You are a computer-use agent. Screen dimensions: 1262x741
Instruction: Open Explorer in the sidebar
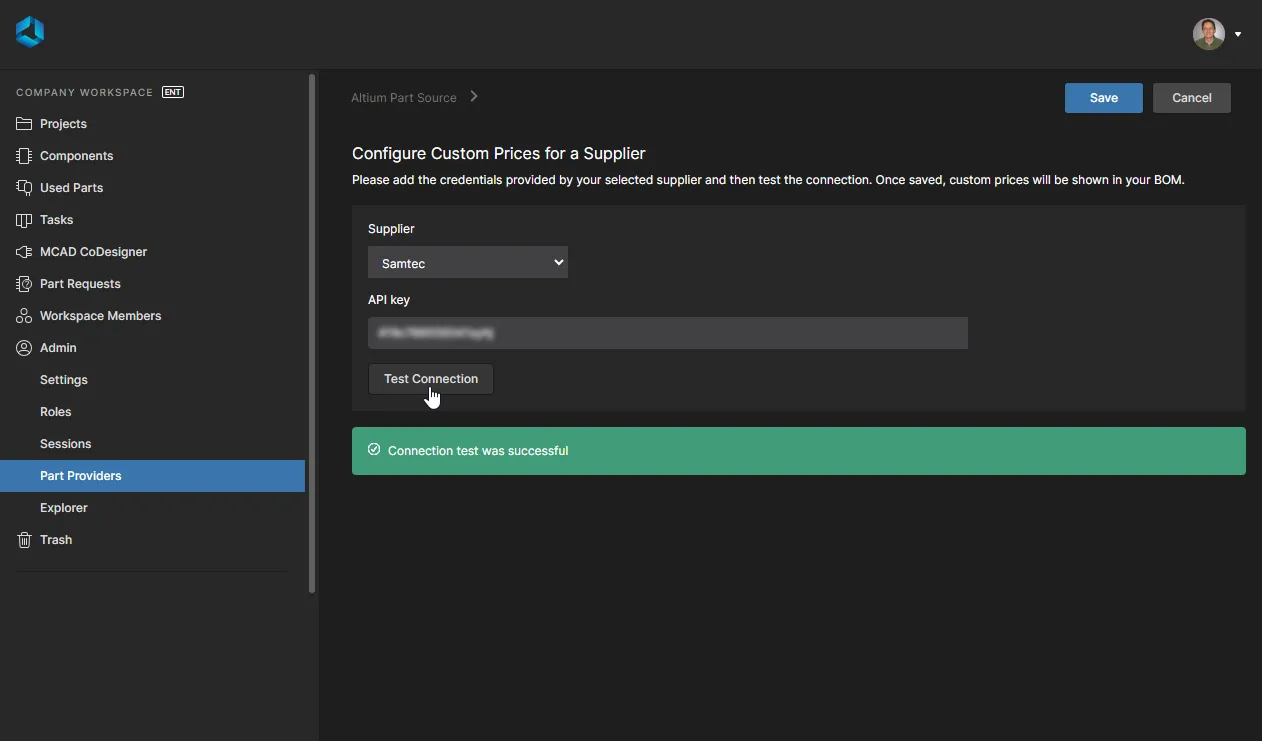(64, 508)
